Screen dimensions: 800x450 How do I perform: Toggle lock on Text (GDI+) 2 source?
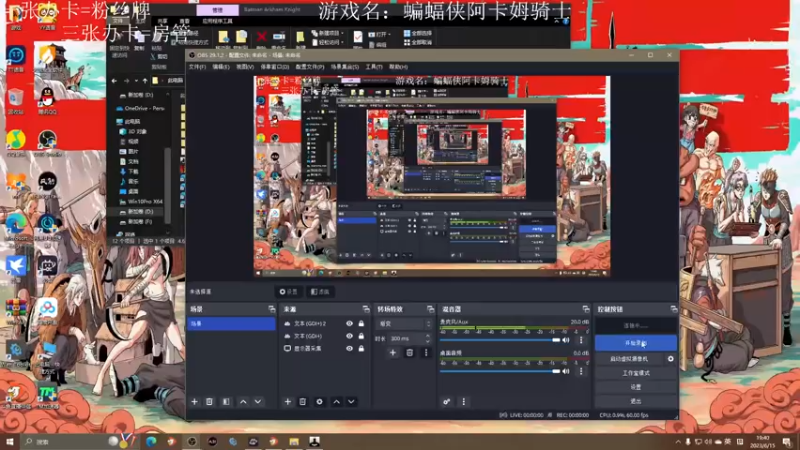point(361,323)
